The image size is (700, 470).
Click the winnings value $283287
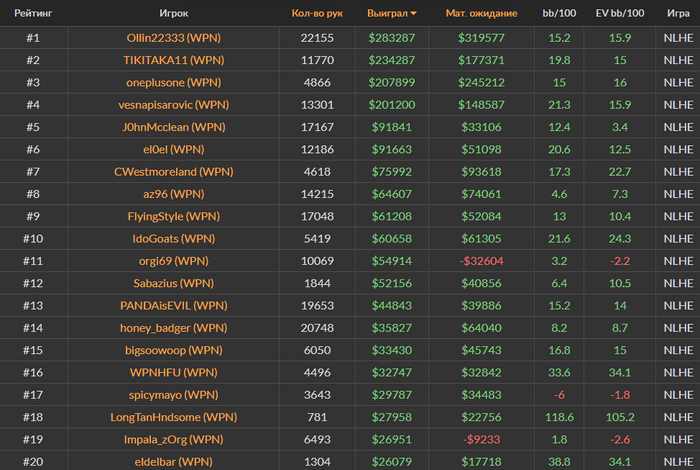(392, 38)
